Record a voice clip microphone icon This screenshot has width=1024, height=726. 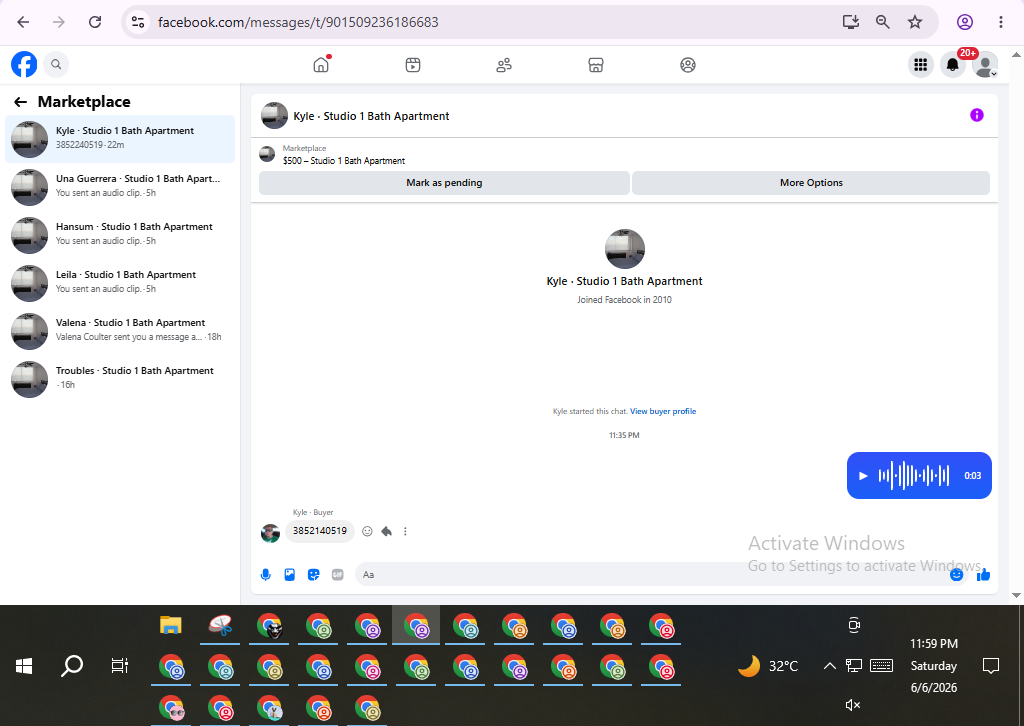point(266,575)
